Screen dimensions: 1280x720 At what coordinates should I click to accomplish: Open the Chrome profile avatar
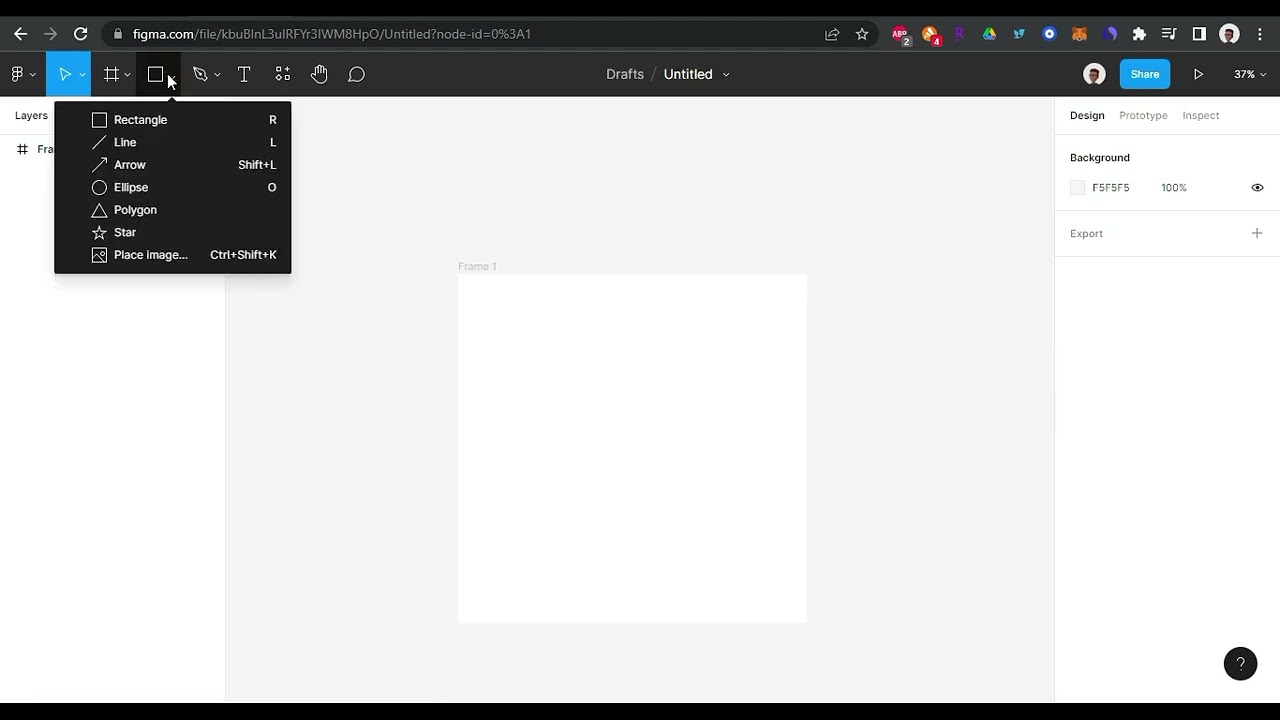1230,34
